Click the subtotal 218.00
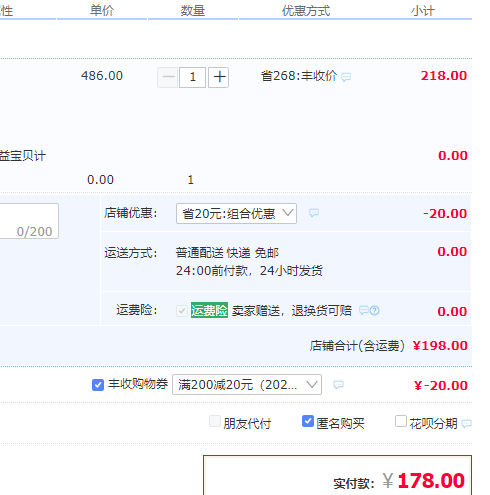This screenshot has height=495, width=490. tap(444, 76)
